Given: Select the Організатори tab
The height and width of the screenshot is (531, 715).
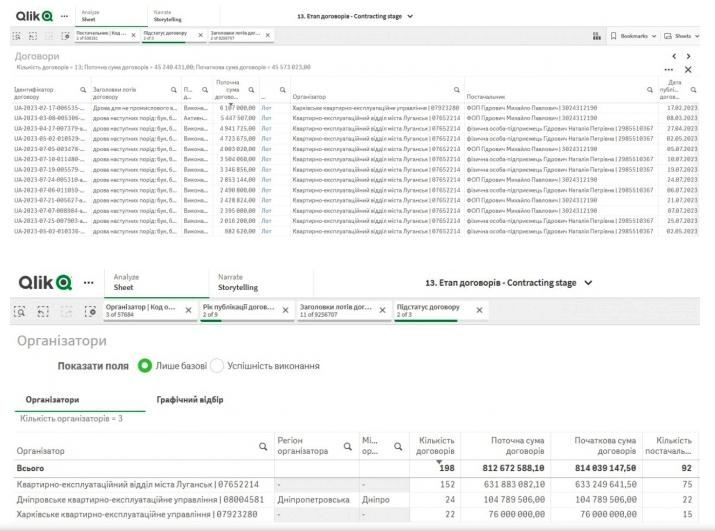Looking at the screenshot, I should pos(53,400).
